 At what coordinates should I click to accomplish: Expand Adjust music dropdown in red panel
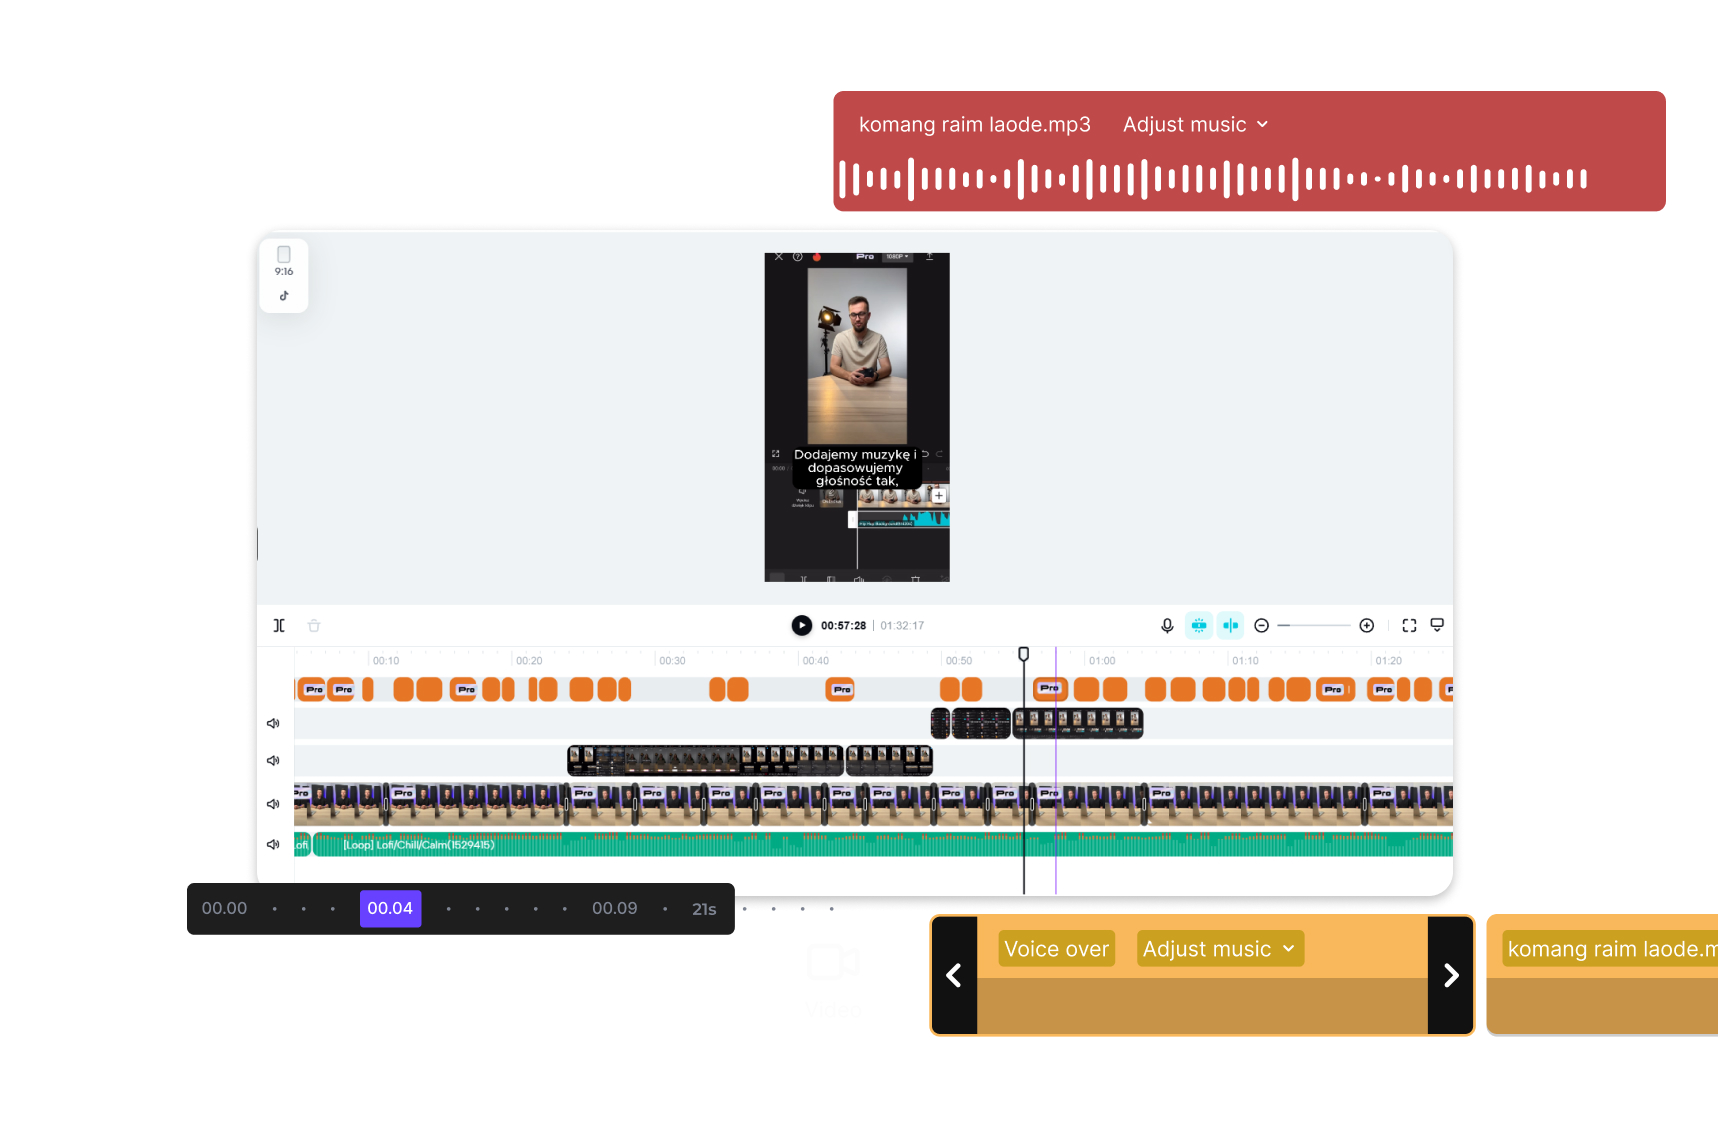click(x=1195, y=125)
